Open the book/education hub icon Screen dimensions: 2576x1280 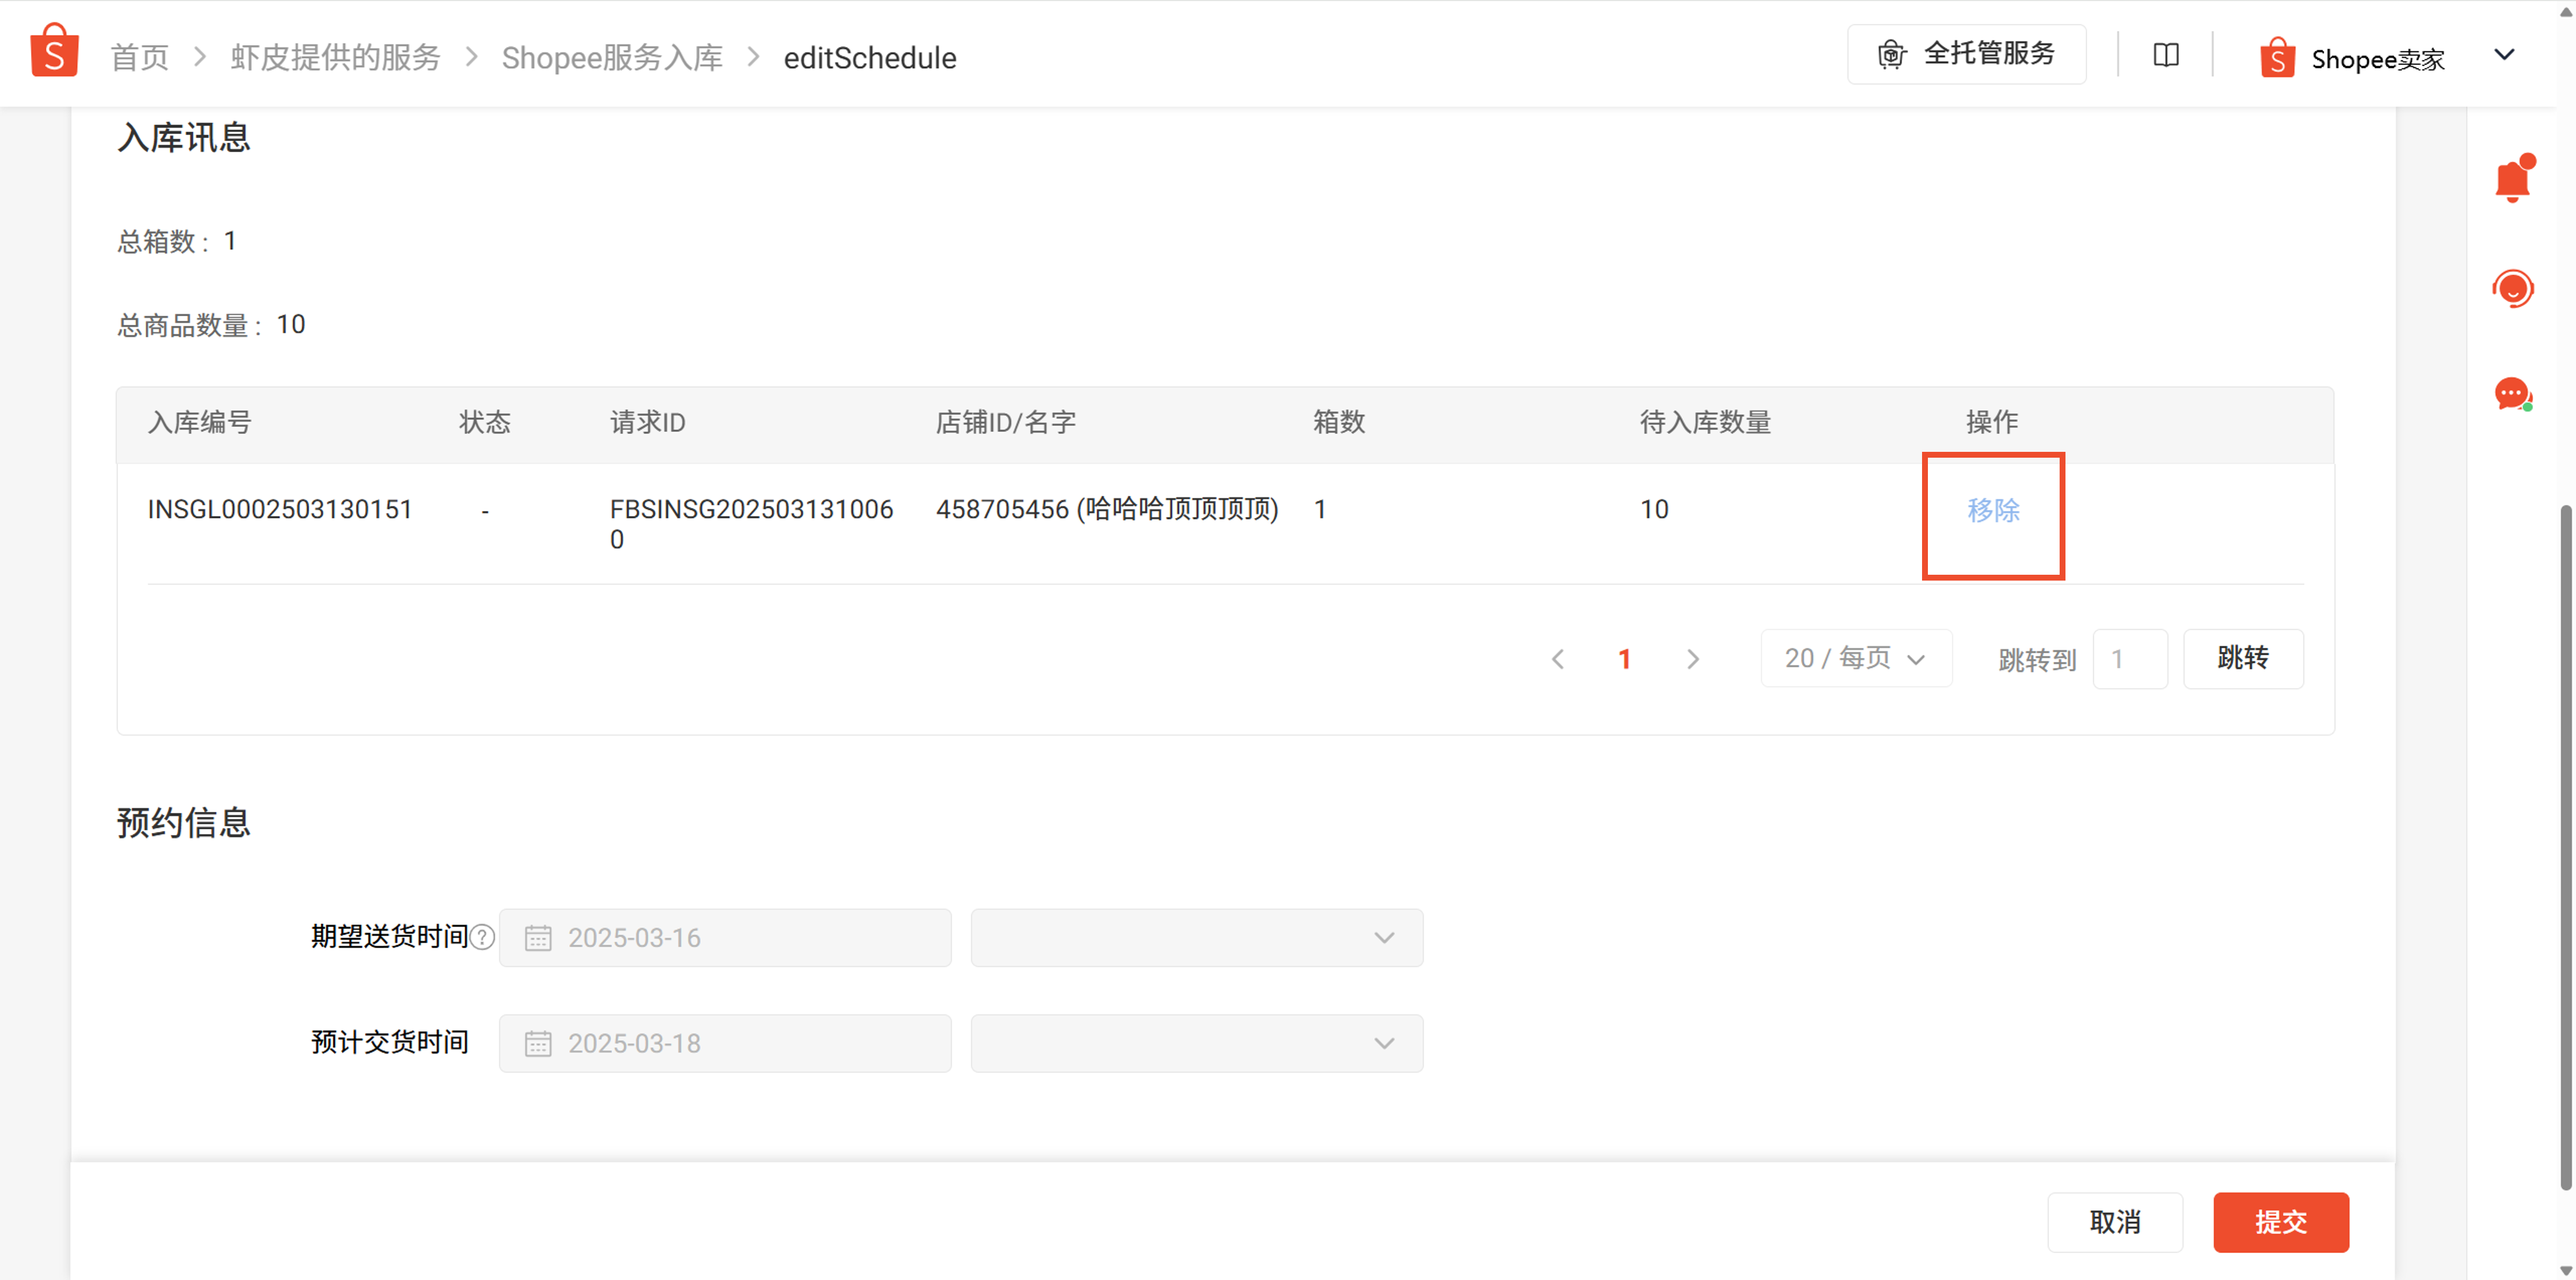tap(2165, 56)
